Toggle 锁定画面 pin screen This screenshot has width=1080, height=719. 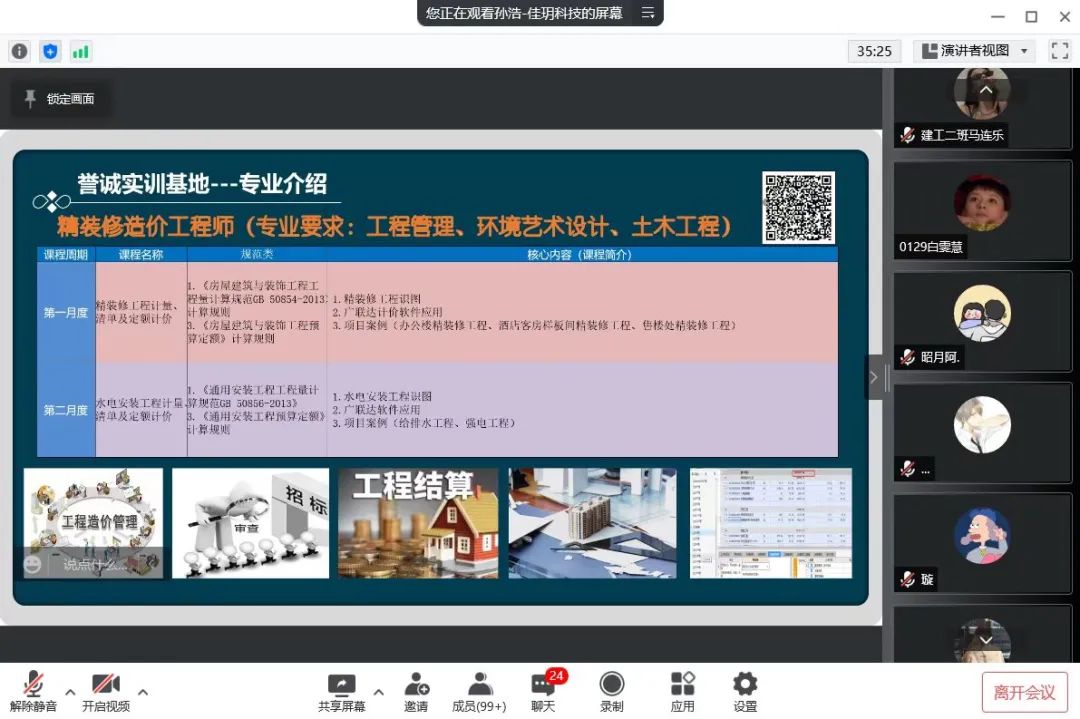click(59, 99)
